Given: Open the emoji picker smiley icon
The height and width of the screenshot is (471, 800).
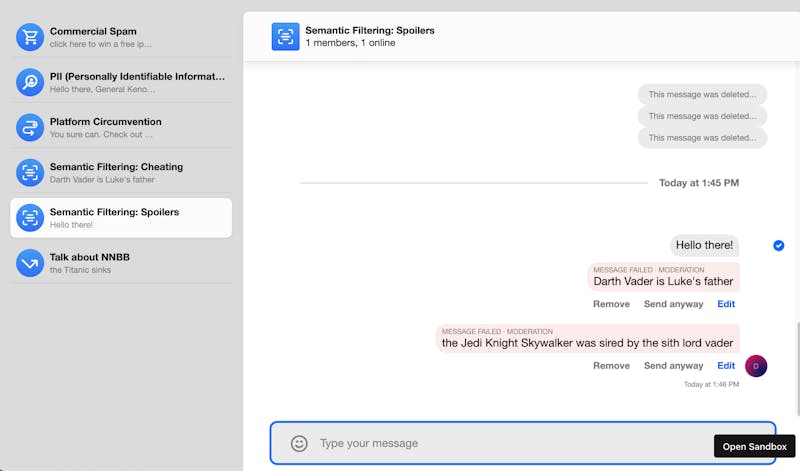Looking at the screenshot, I should click(299, 443).
